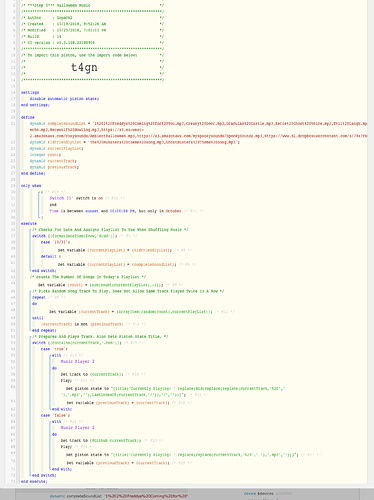Click 'currentTrack is not previousTrack' condition
This screenshot has height=500, width=374.
point(82,324)
